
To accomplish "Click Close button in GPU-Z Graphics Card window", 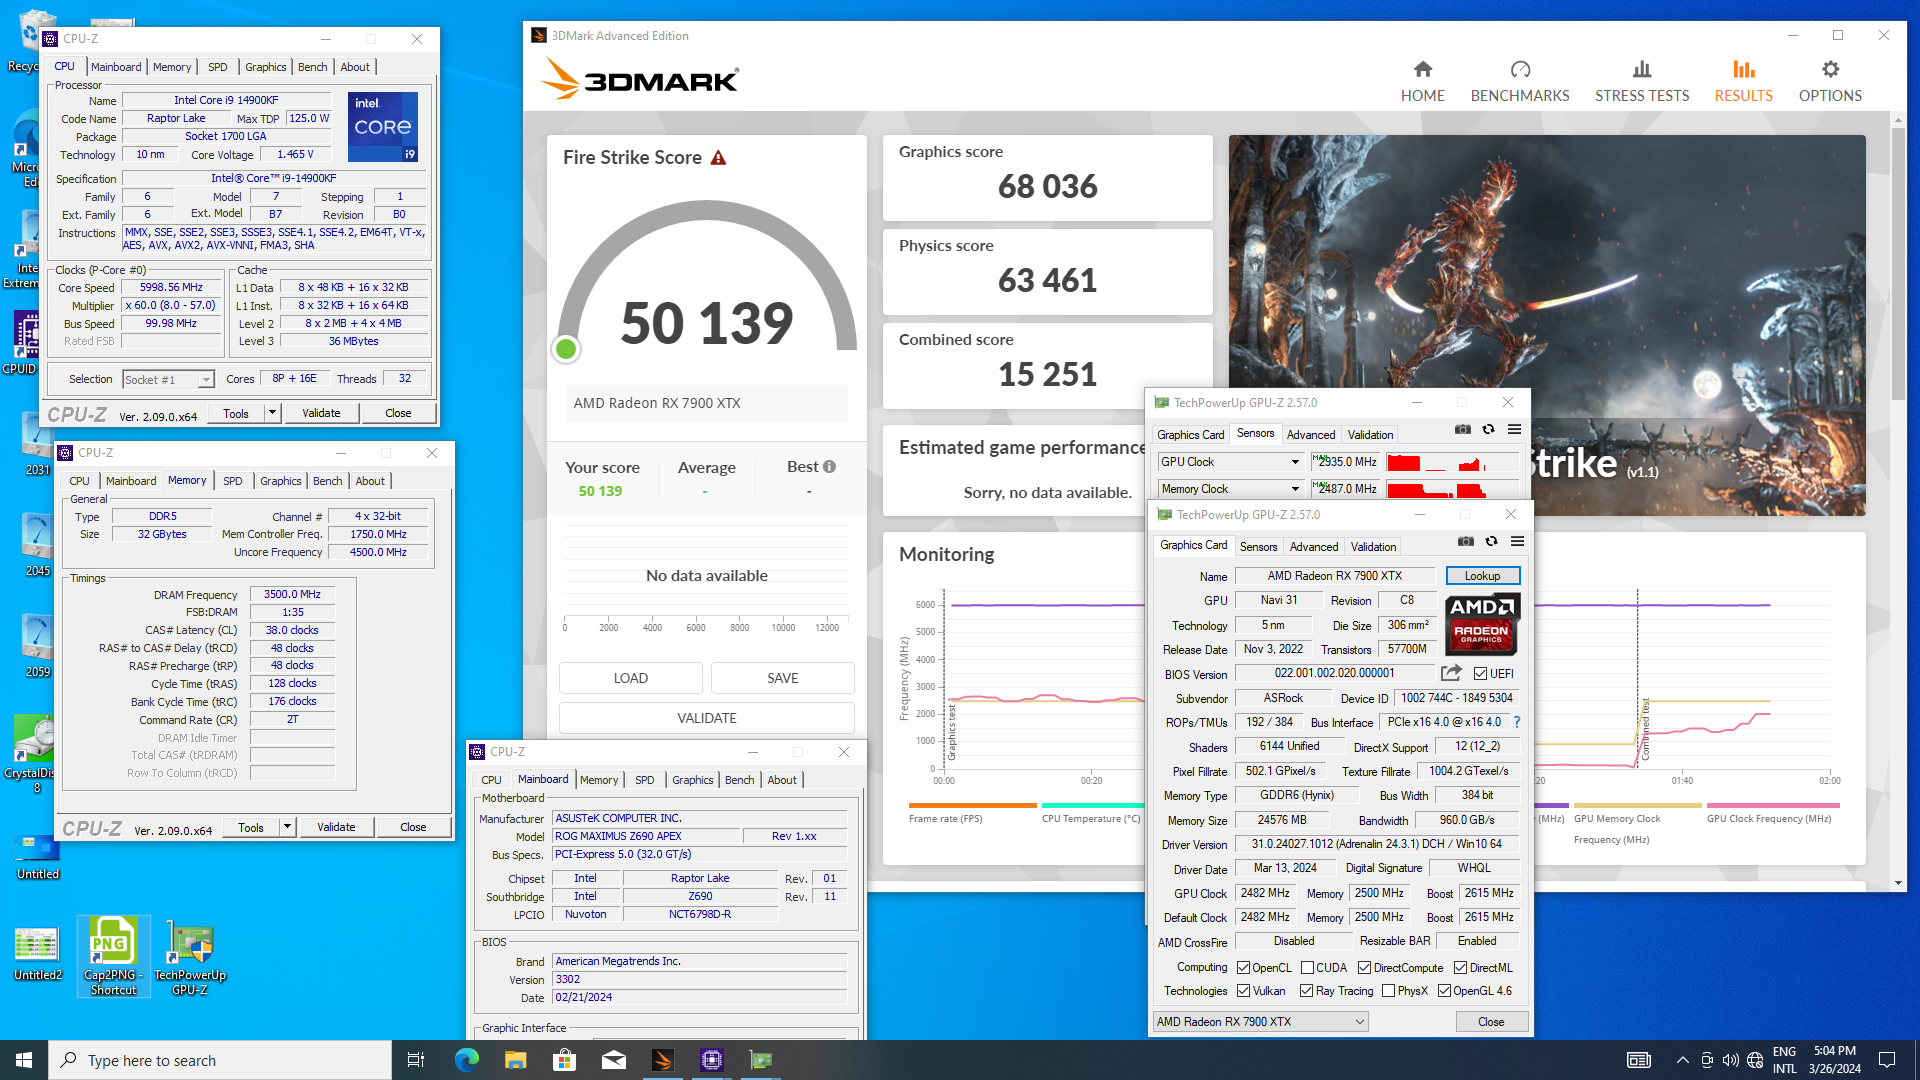I will click(1491, 1022).
